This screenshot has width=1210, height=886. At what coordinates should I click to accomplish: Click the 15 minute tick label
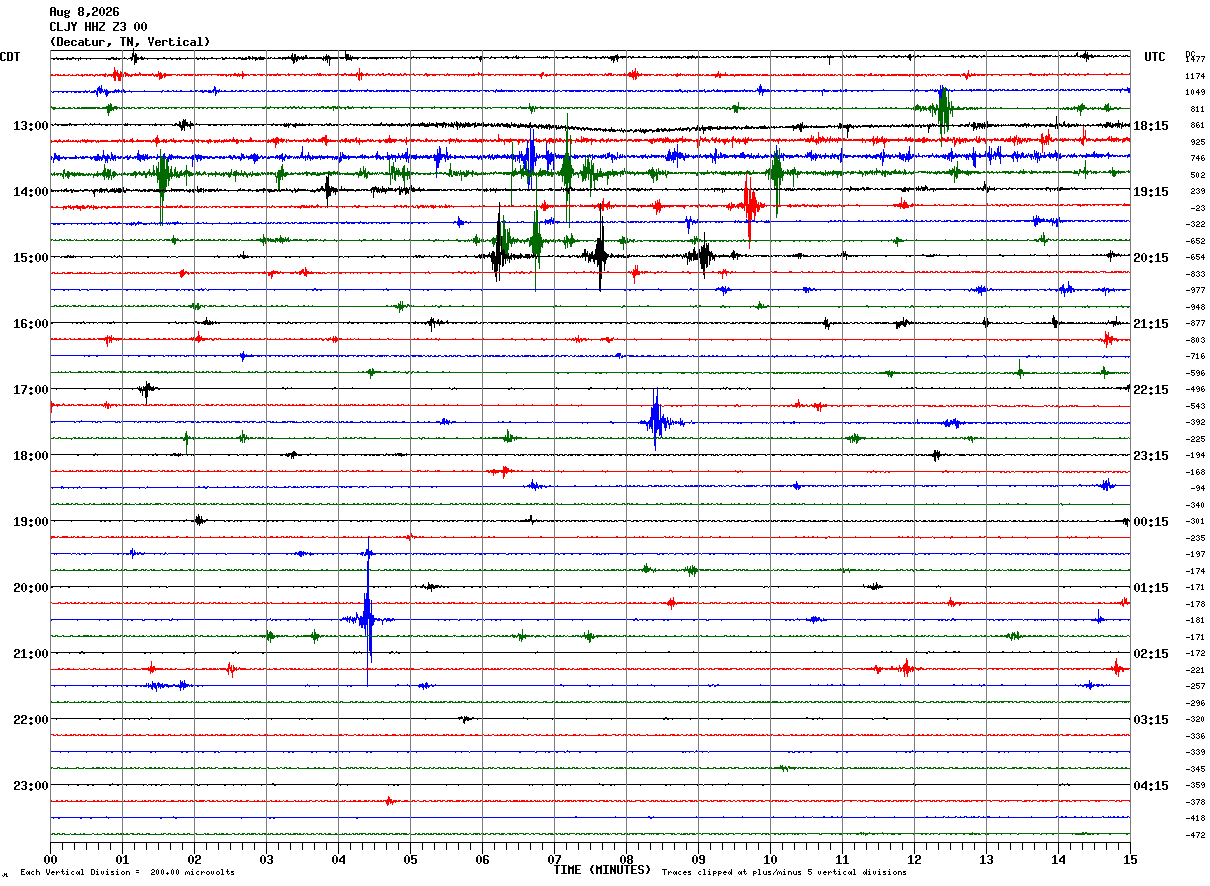pos(1130,859)
